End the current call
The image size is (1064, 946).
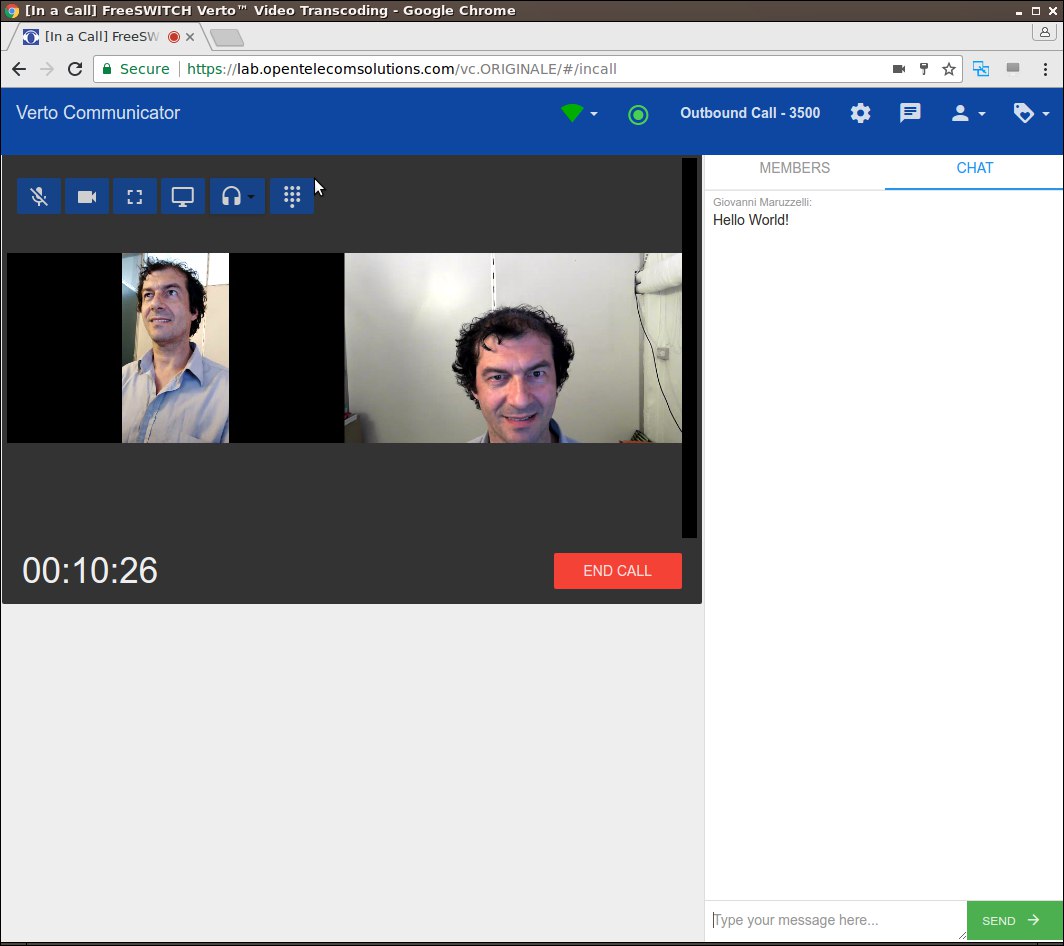[618, 571]
